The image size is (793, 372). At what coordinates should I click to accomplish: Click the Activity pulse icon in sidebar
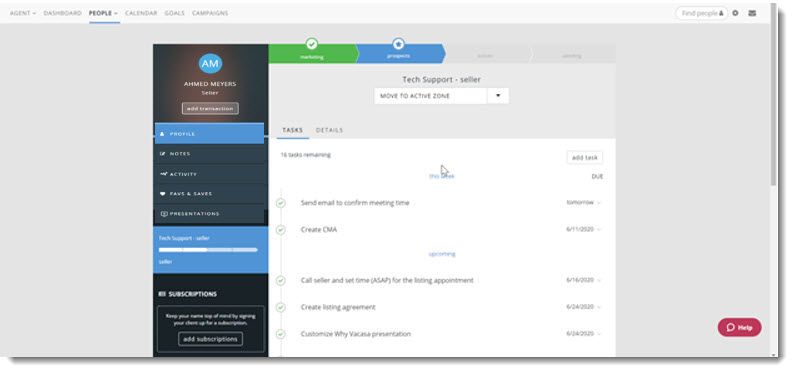pos(163,174)
